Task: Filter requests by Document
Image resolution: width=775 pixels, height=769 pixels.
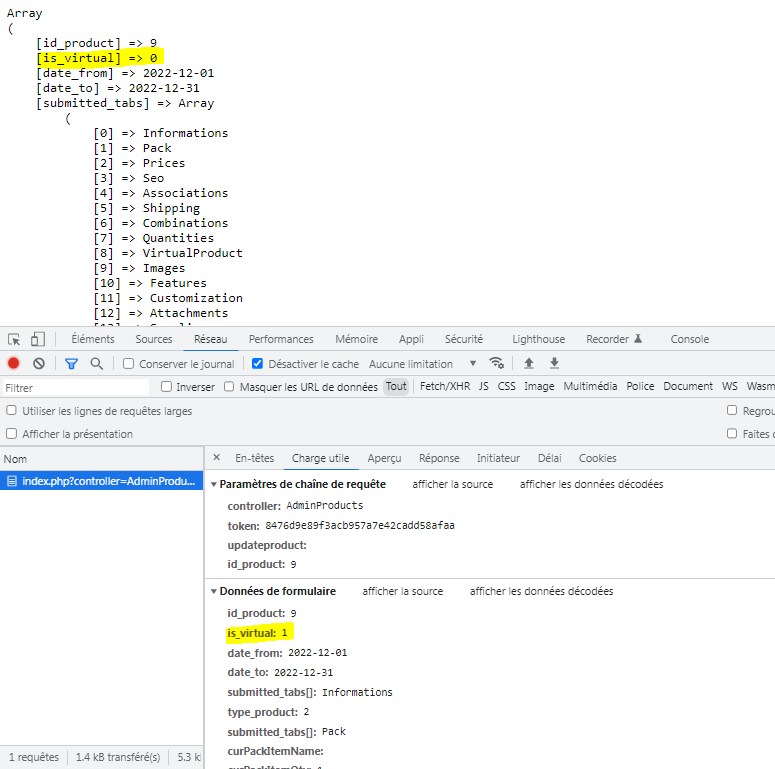Action: tap(688, 386)
